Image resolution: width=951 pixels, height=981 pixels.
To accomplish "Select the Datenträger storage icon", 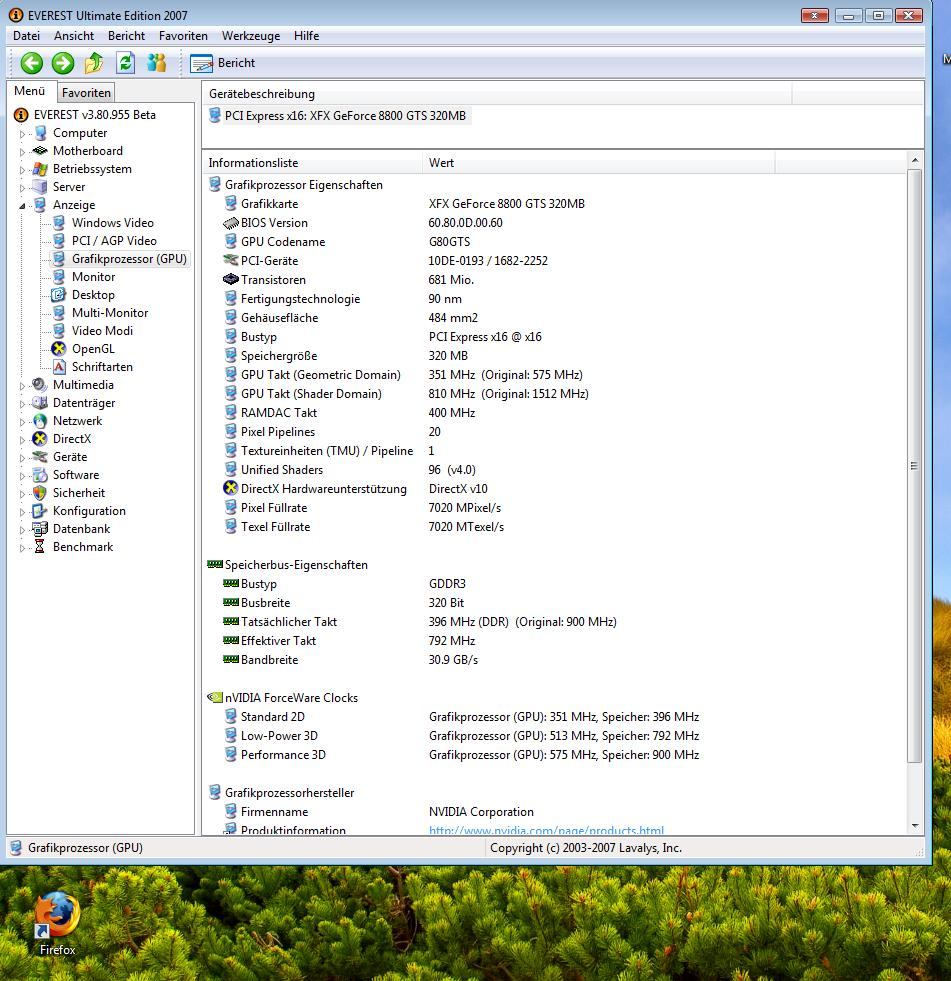I will tap(40, 403).
